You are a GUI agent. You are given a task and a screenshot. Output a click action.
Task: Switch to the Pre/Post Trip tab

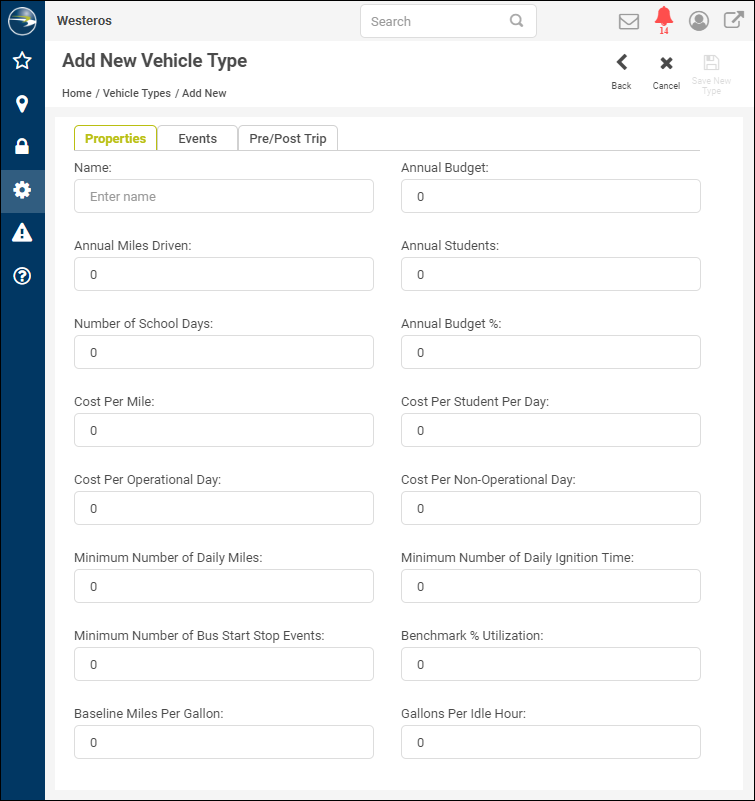pyautogui.click(x=288, y=138)
